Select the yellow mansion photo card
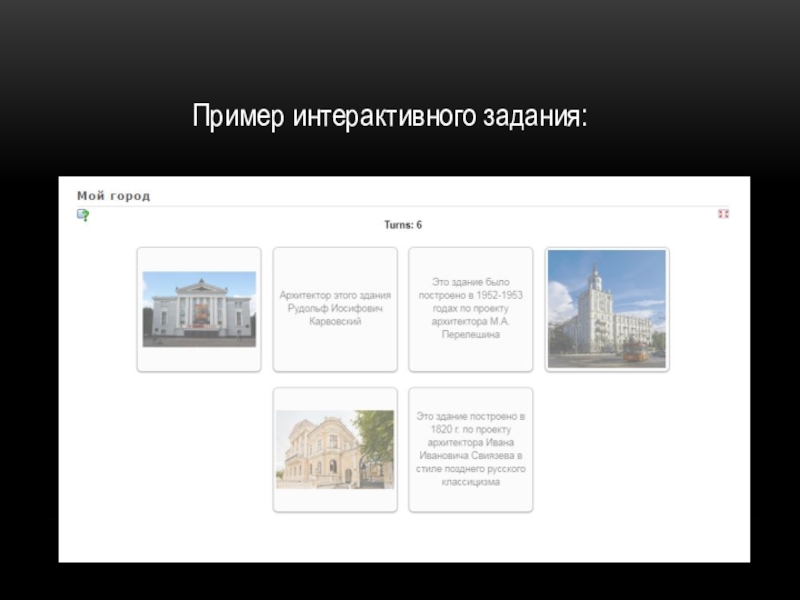This screenshot has height=600, width=800. tap(335, 449)
